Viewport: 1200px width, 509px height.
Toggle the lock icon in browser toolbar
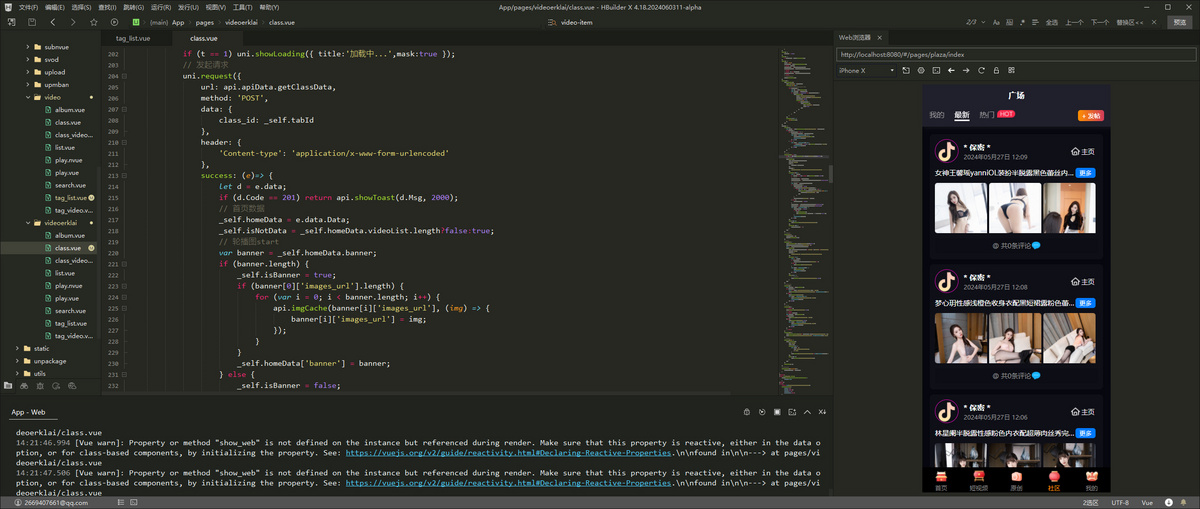996,70
